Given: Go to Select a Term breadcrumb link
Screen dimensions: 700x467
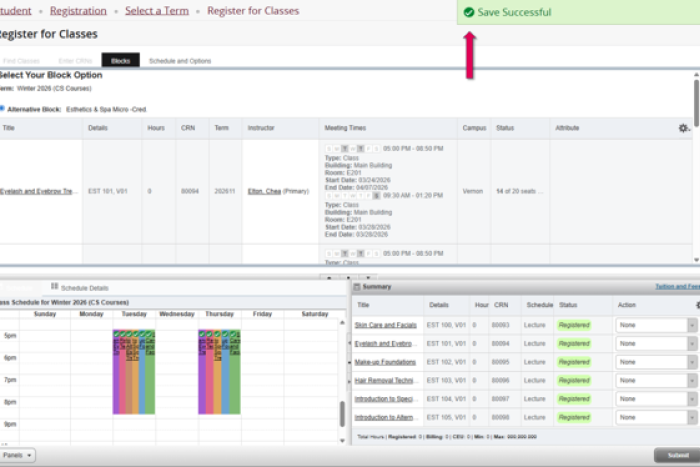Looking at the screenshot, I should coord(157,11).
